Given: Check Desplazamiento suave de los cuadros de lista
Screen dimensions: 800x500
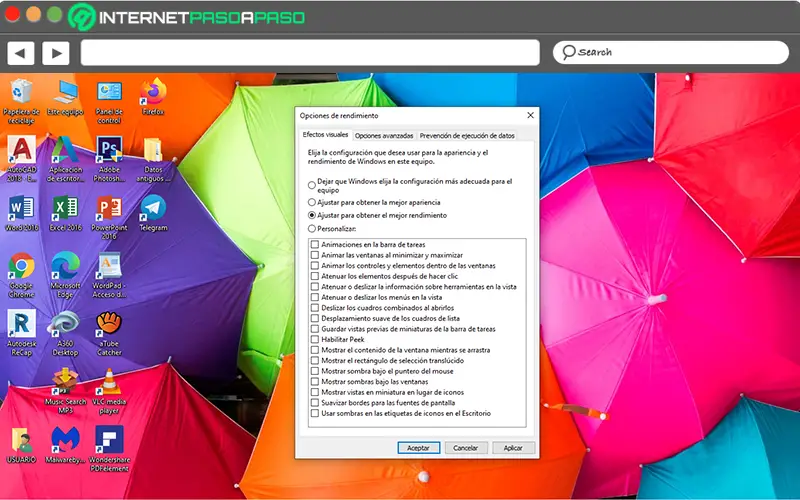Looking at the screenshot, I should pyautogui.click(x=315, y=318).
